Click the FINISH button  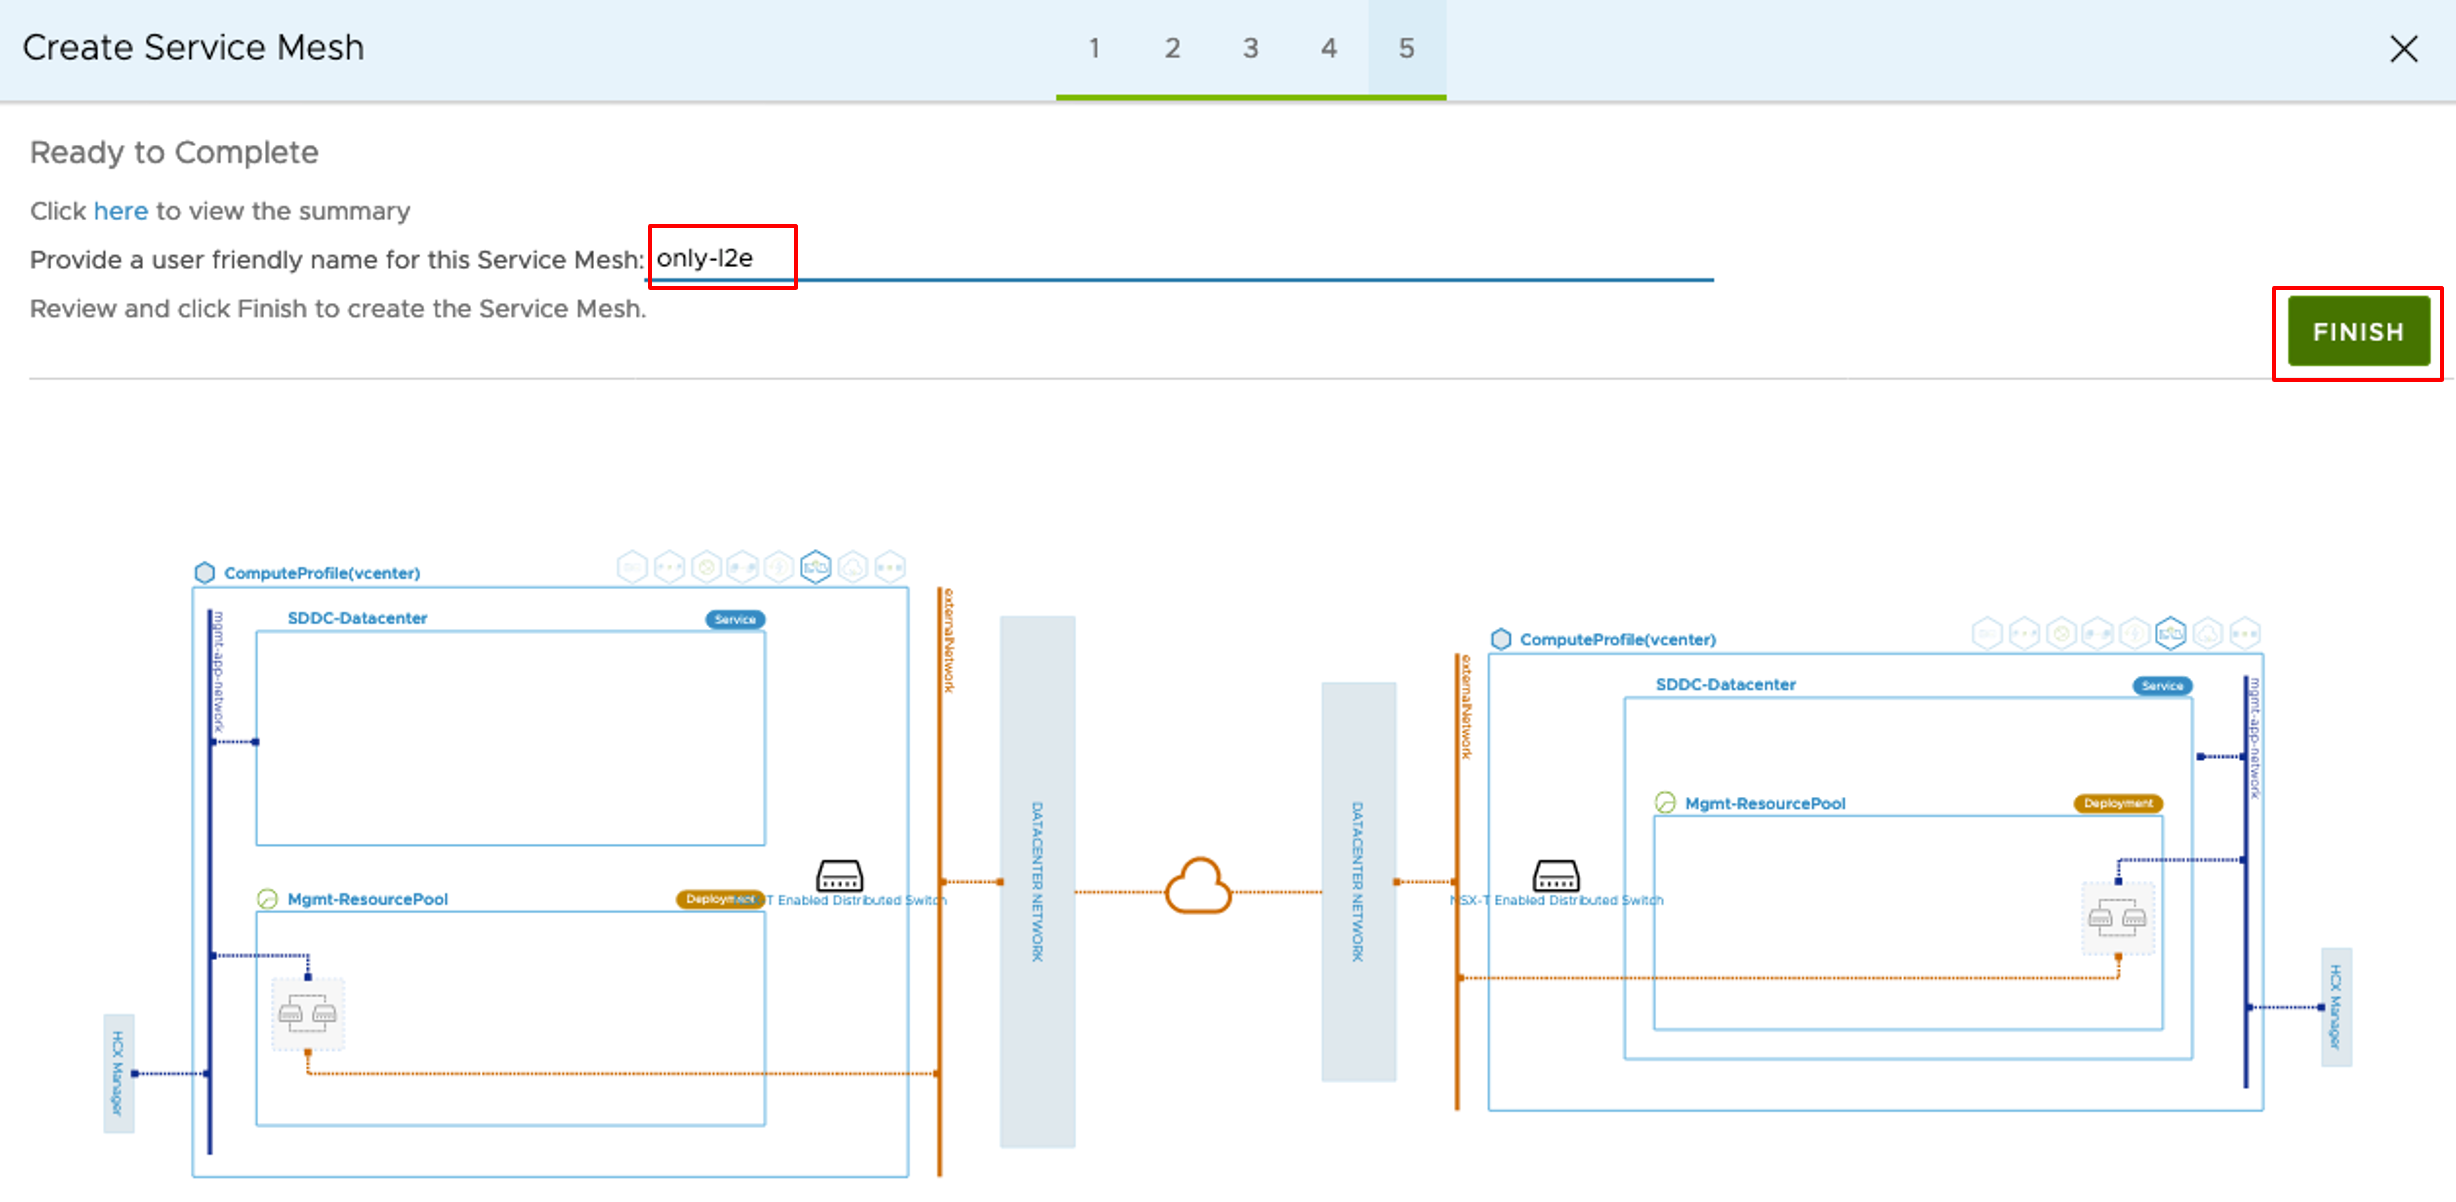click(x=2358, y=332)
